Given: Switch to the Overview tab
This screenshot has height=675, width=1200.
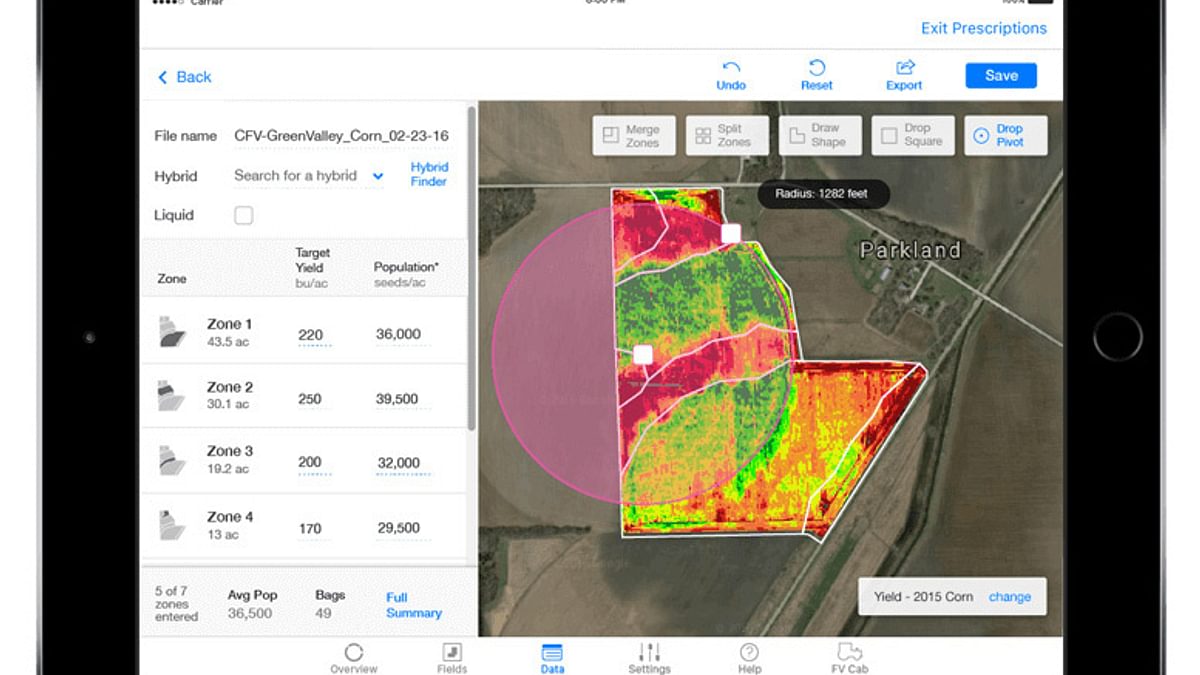Looking at the screenshot, I should point(354,658).
